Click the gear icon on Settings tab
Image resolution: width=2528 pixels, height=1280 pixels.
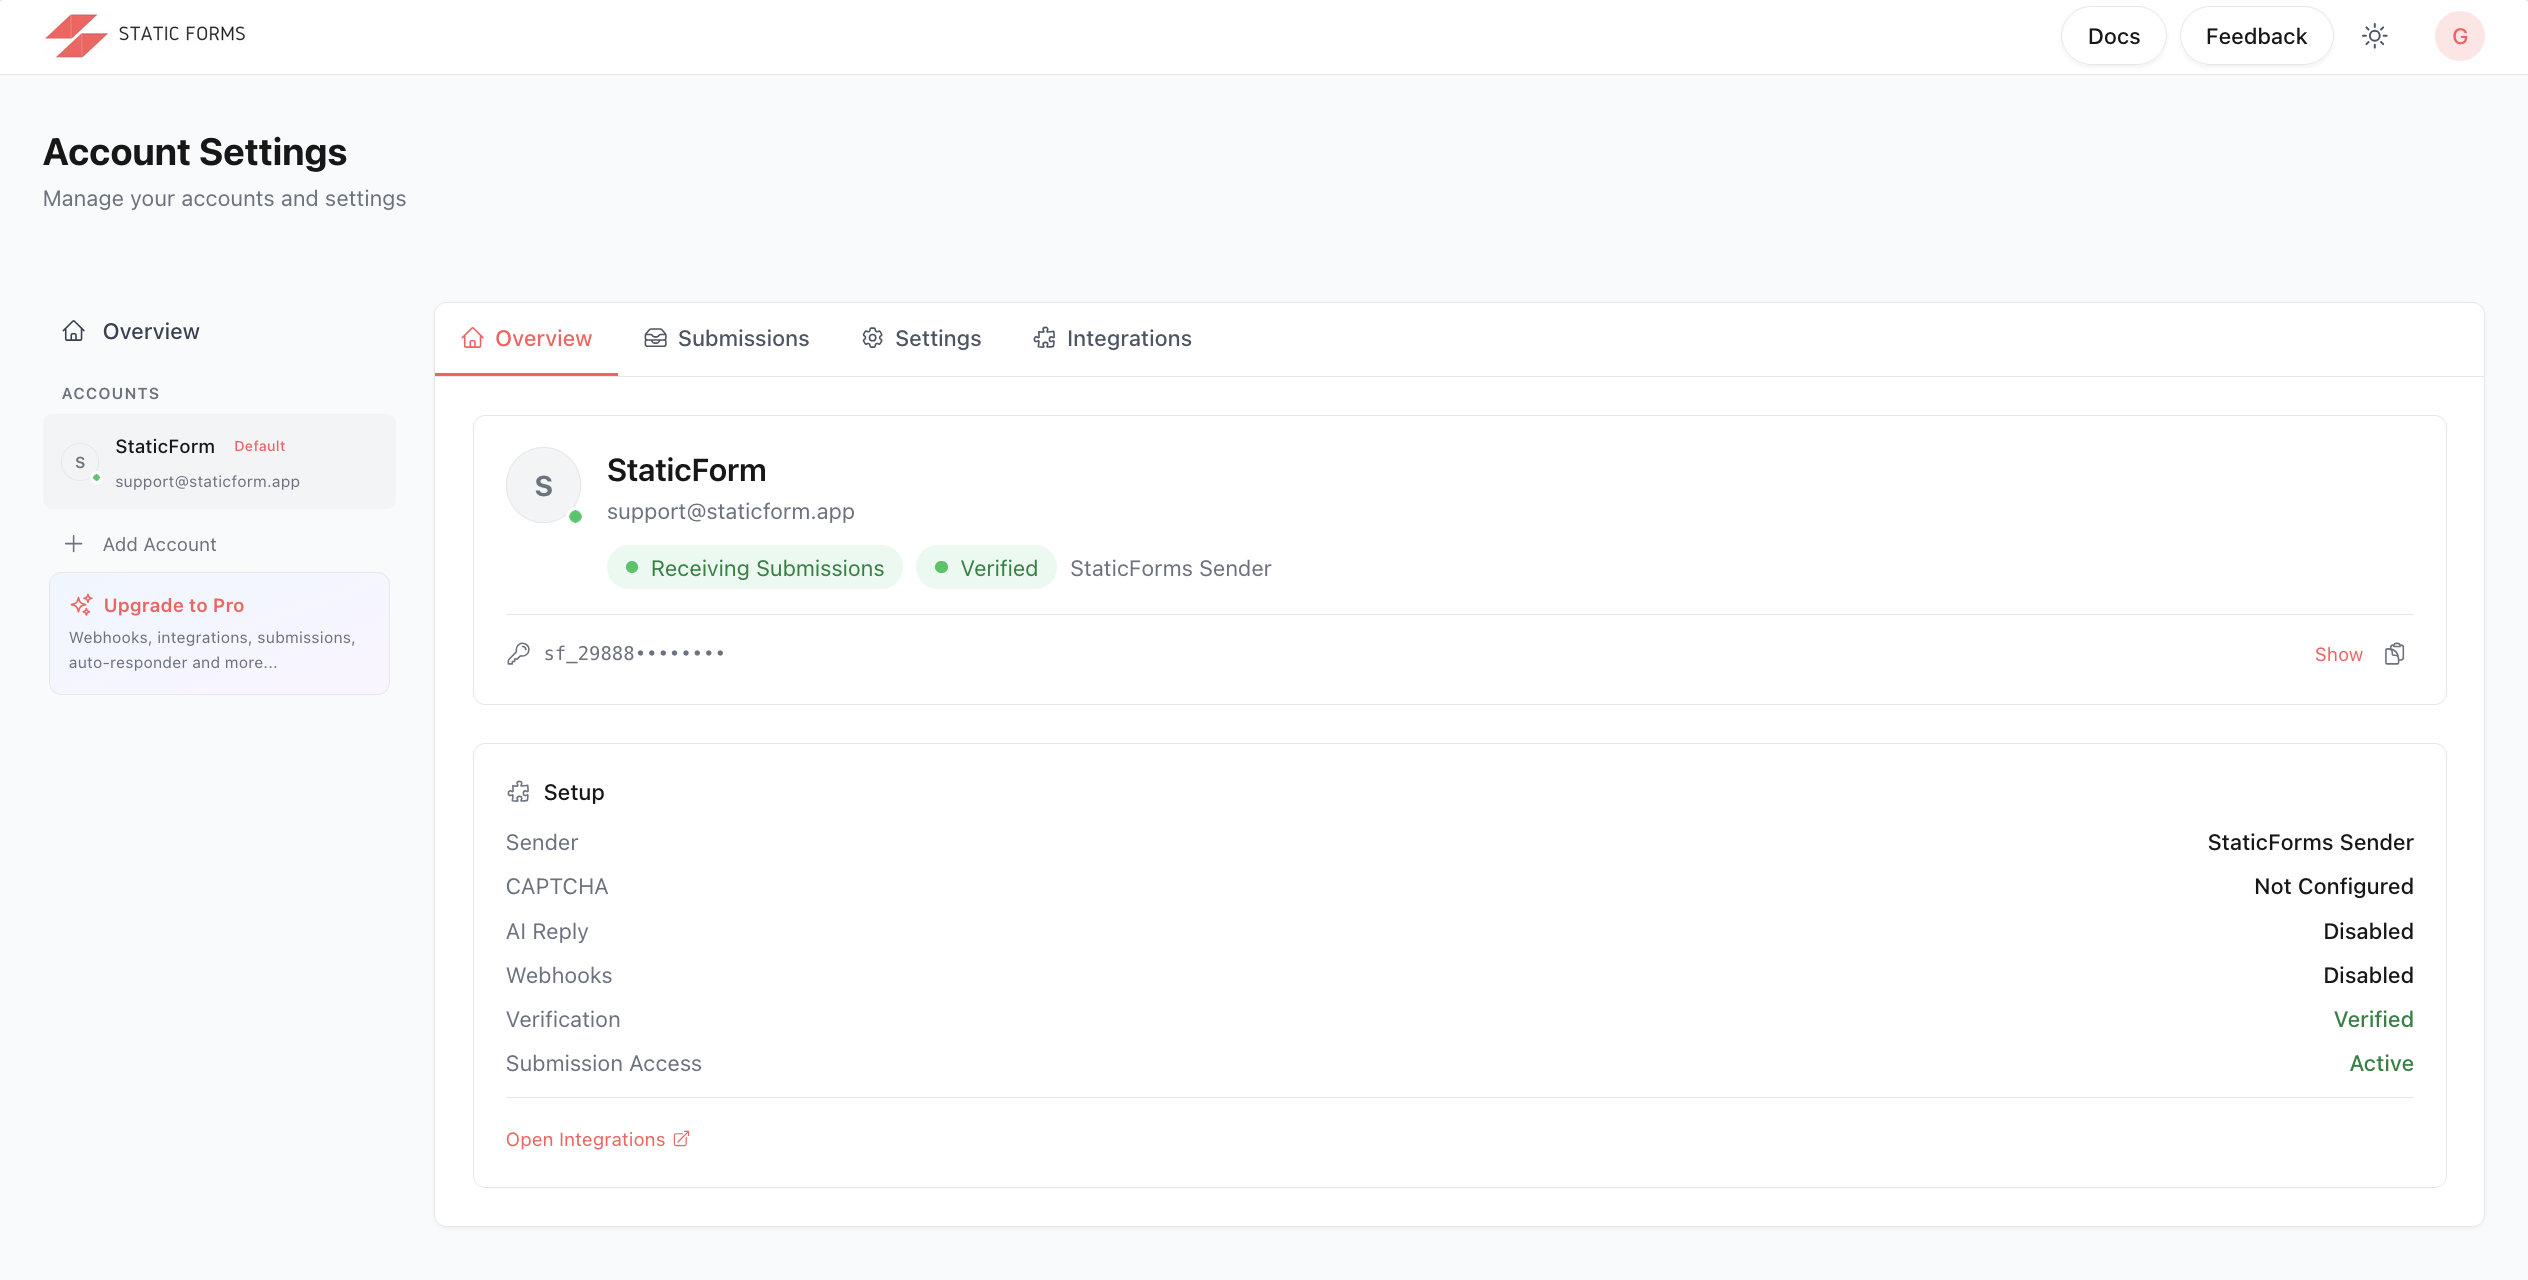point(872,338)
